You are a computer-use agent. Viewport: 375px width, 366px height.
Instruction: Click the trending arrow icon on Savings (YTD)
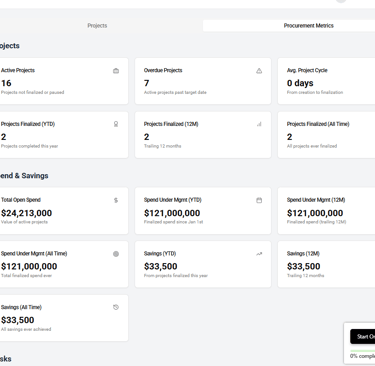[259, 254]
